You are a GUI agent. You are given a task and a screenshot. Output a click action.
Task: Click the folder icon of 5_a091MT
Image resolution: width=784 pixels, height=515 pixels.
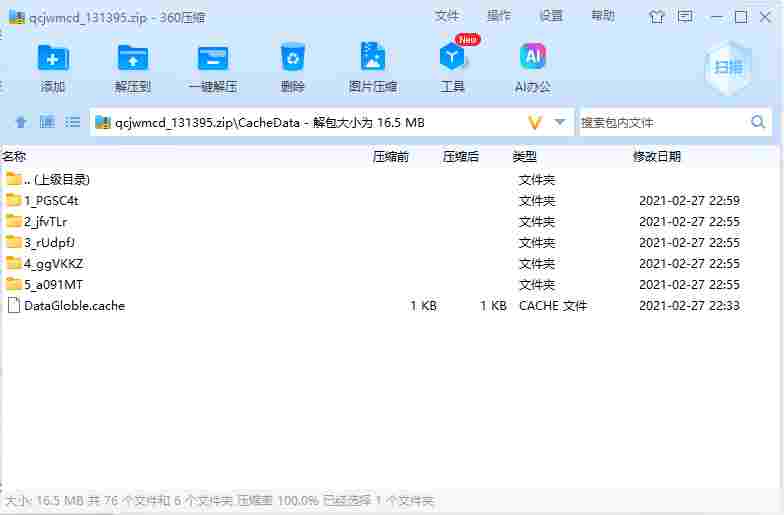(14, 284)
